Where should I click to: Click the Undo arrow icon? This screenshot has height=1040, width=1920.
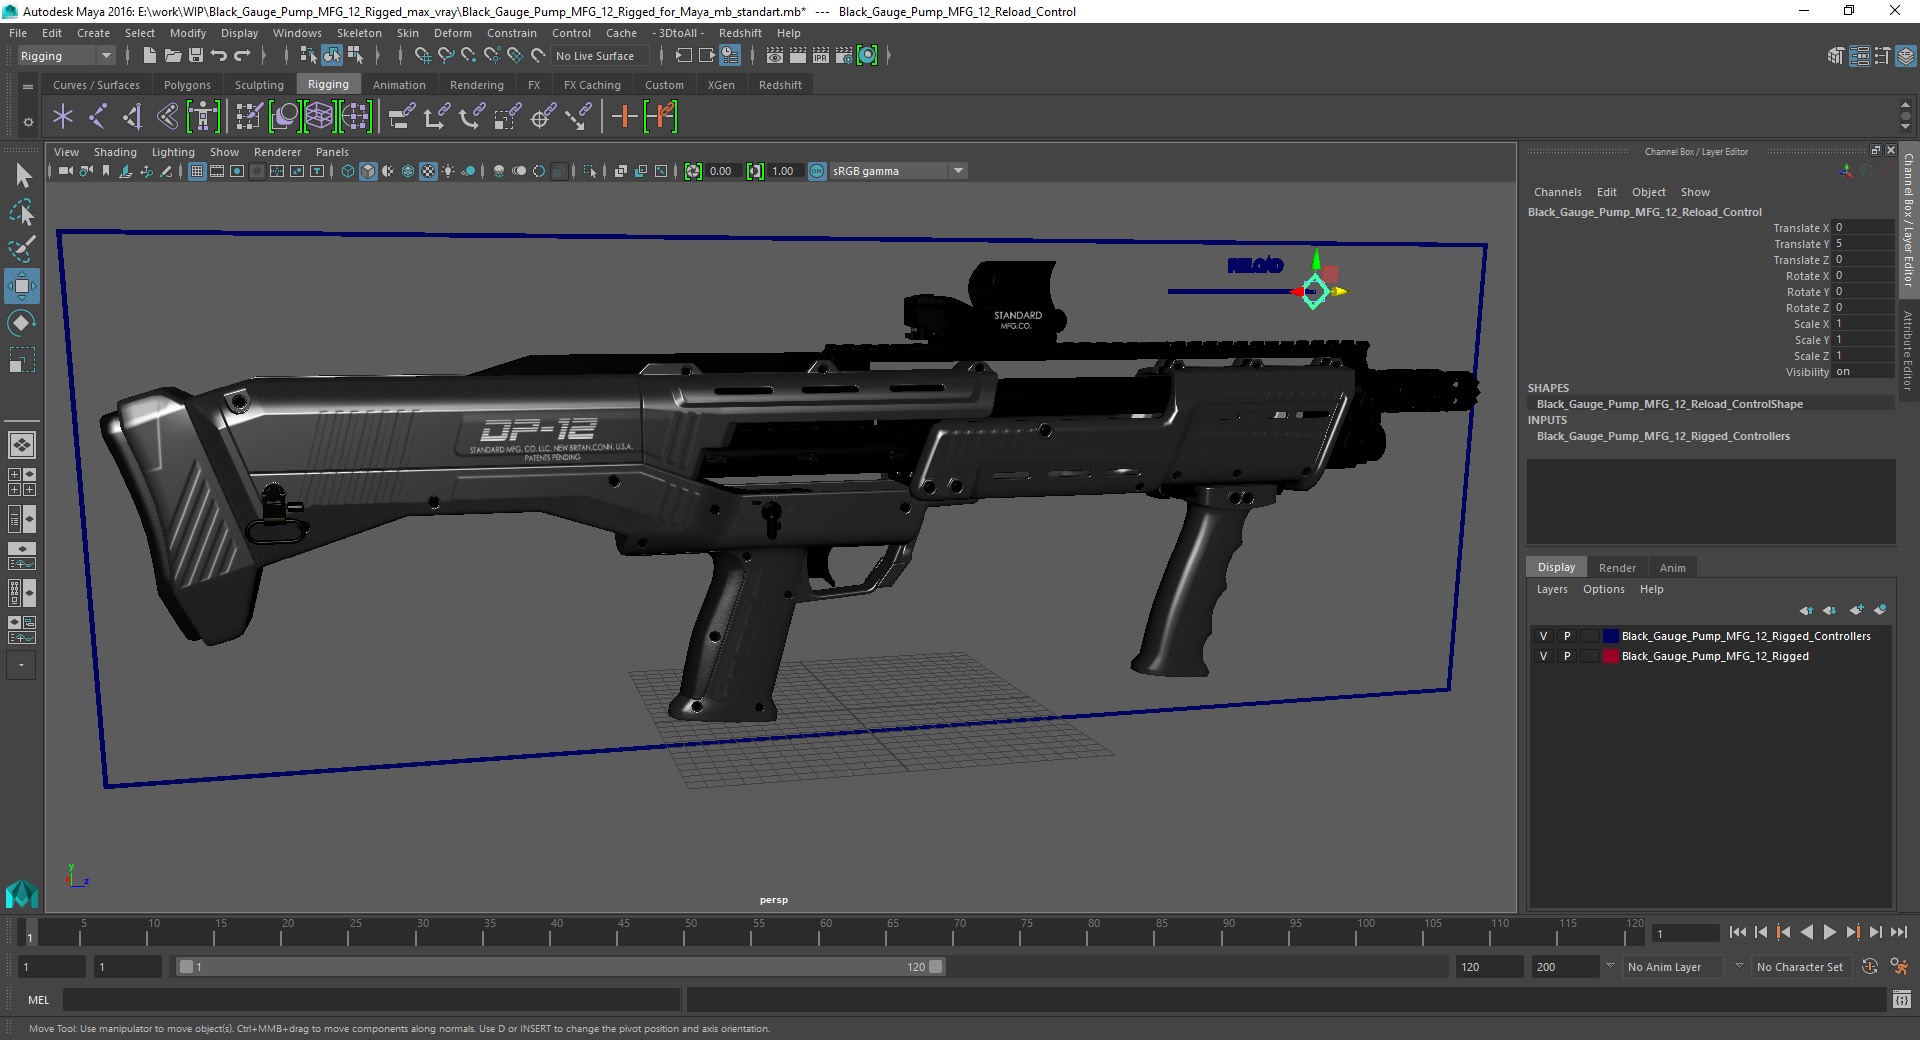[x=219, y=56]
